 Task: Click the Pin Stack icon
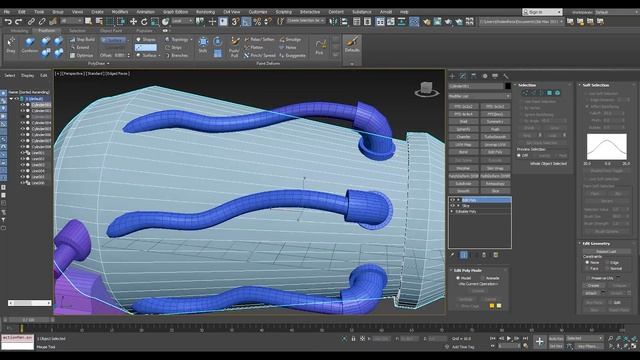452,255
